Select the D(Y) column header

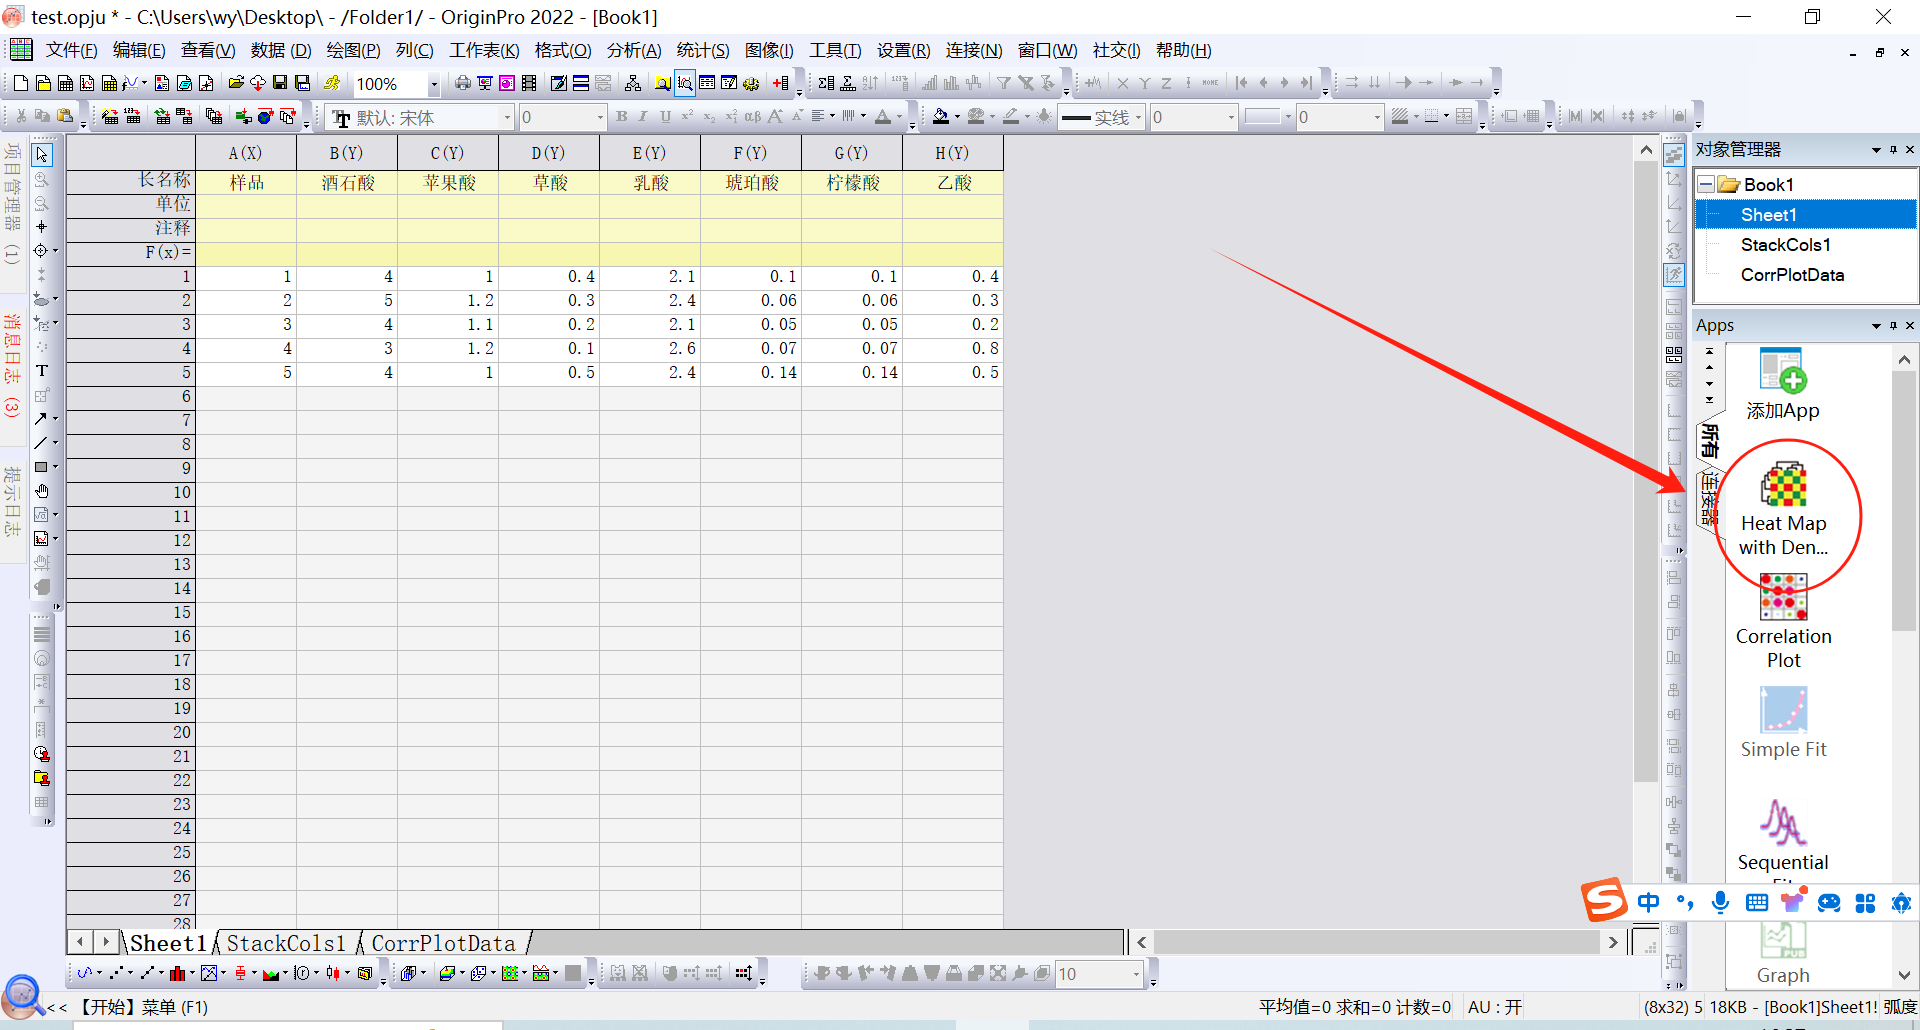tap(548, 153)
